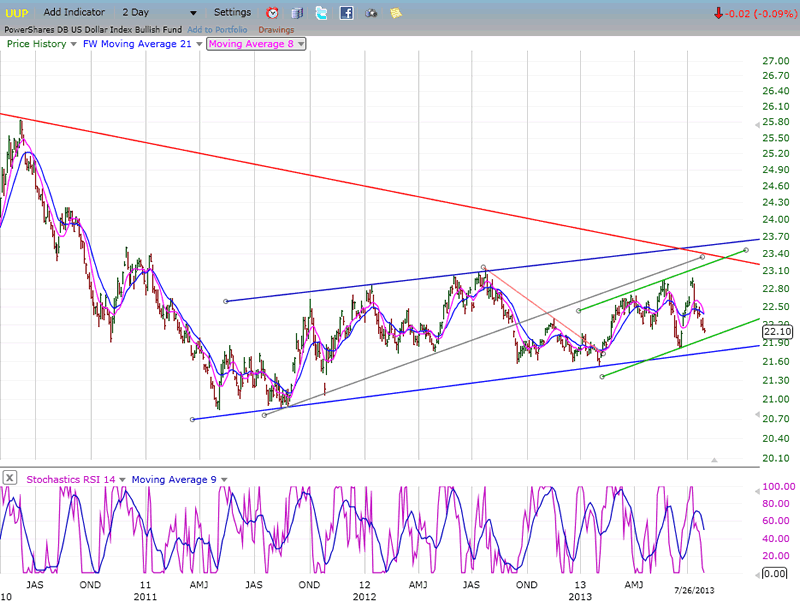Click the icon right of alarm clock

(x=297, y=13)
